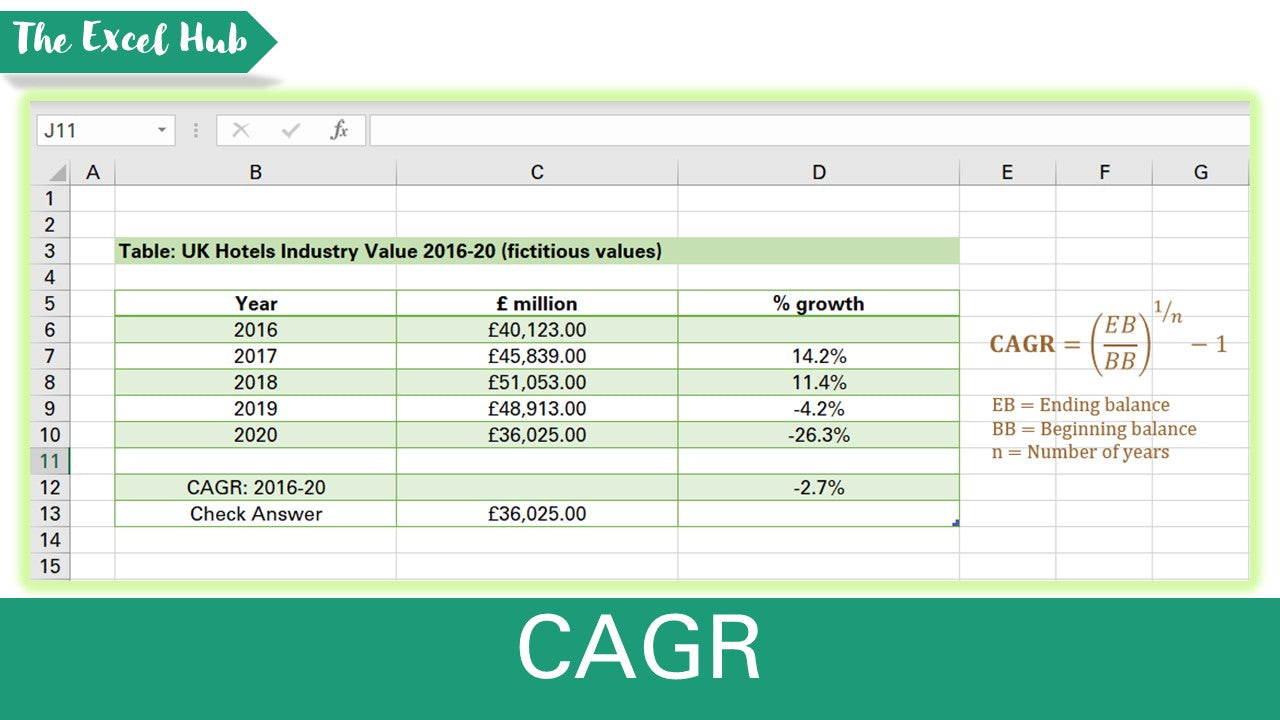This screenshot has width=1280, height=720.
Task: Click cell containing 2020
Action: [256, 435]
